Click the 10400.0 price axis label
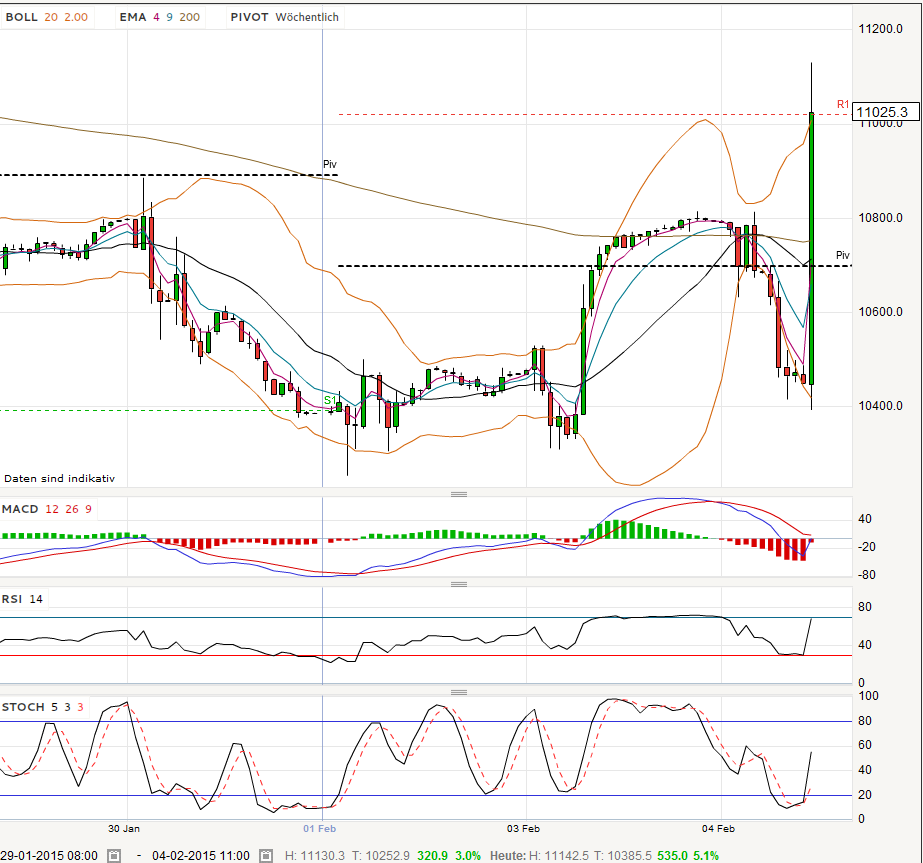Image resolution: width=923 pixels, height=863 pixels. click(881, 406)
